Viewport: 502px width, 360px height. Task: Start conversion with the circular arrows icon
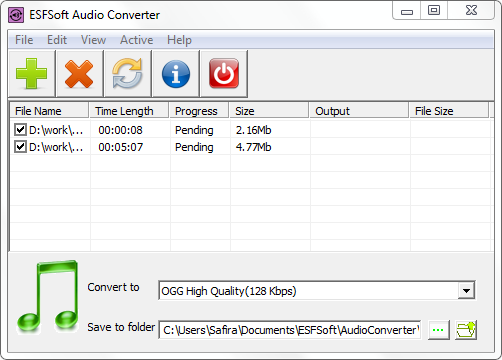click(127, 74)
